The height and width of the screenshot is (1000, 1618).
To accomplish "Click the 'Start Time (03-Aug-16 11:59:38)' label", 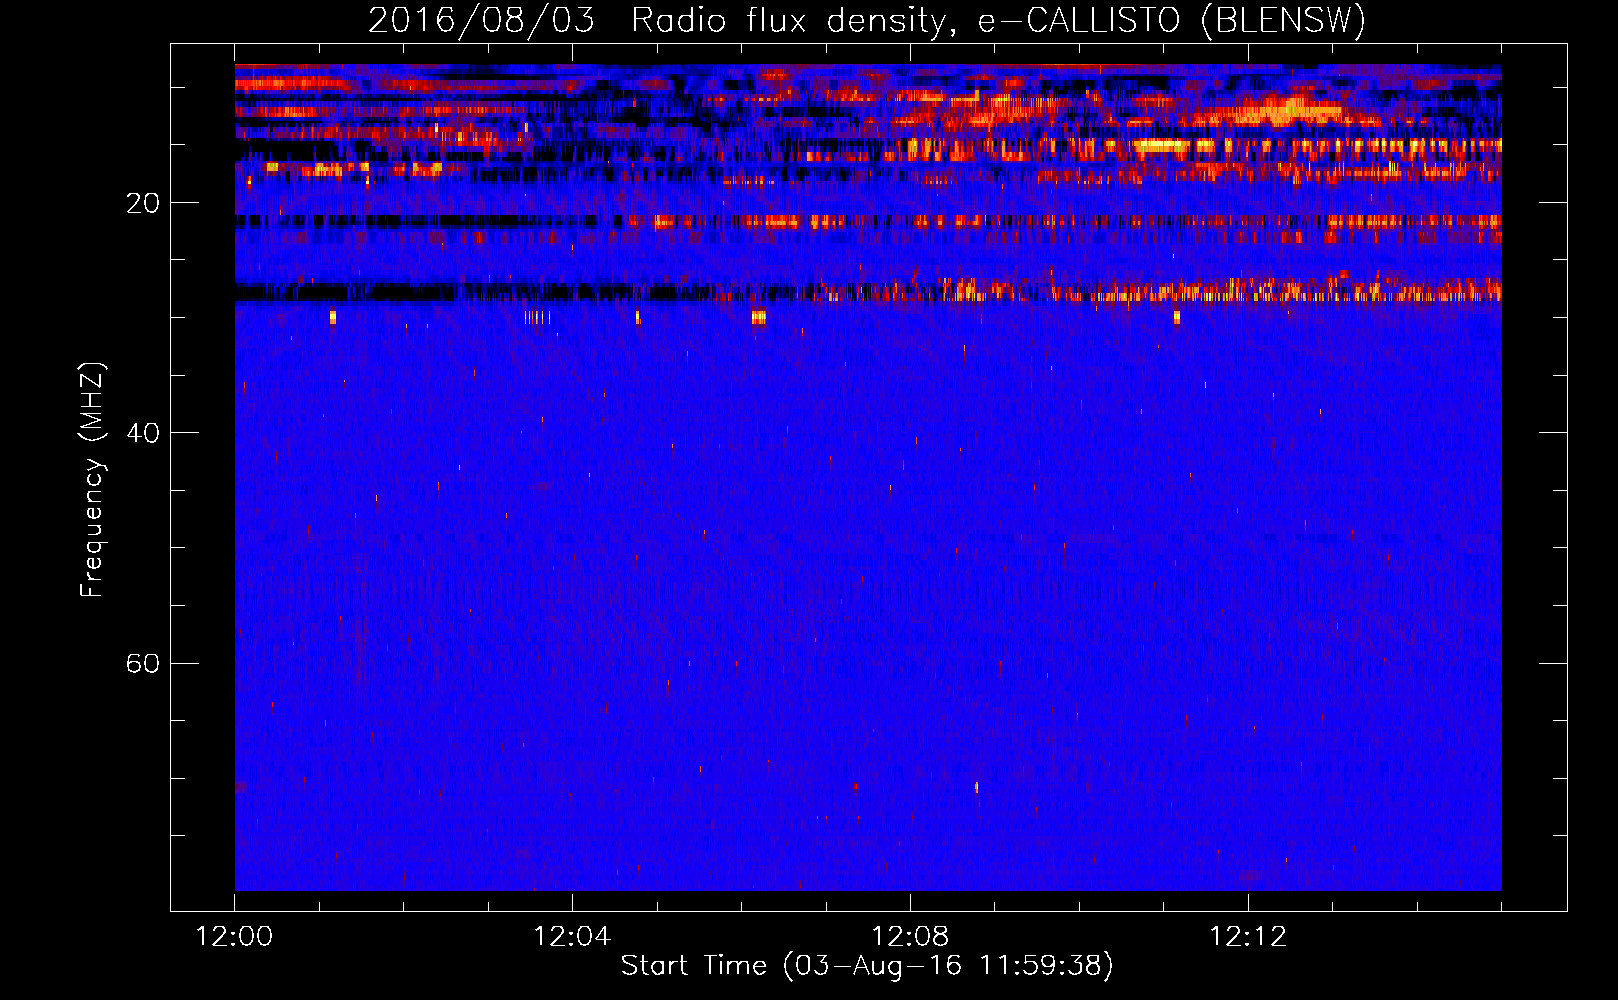I will [867, 966].
